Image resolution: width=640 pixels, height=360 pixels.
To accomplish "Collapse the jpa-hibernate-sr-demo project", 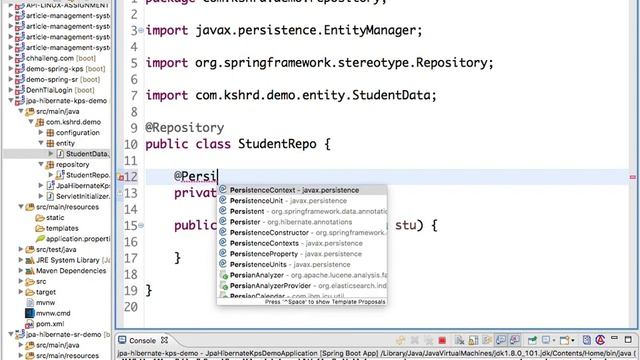I will point(11,334).
